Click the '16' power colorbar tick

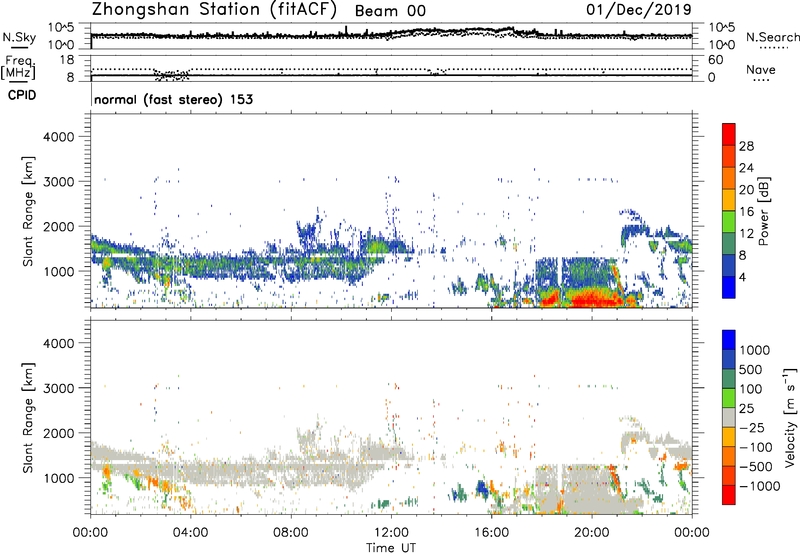[746, 212]
